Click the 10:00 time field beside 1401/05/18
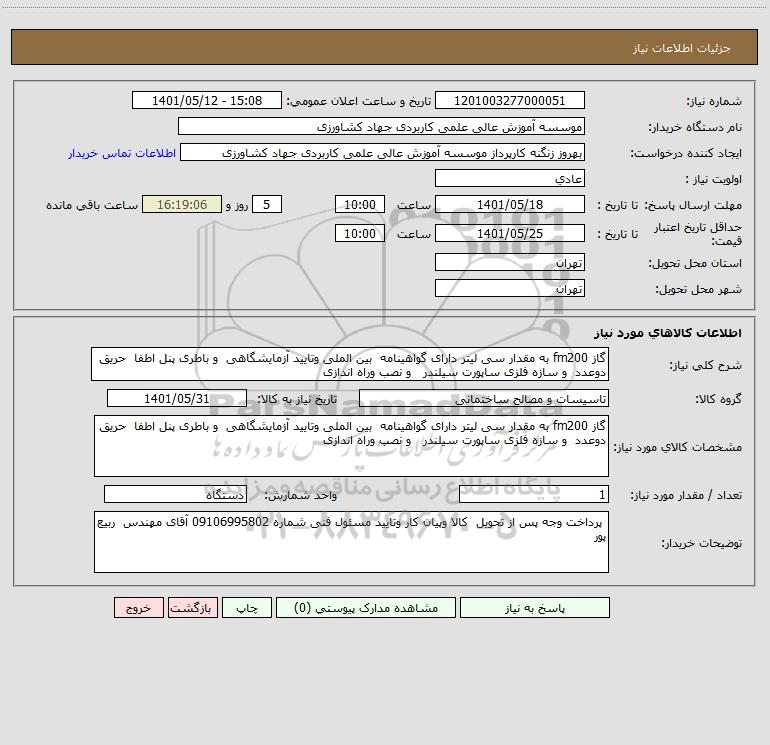The height and width of the screenshot is (745, 770). click(359, 204)
